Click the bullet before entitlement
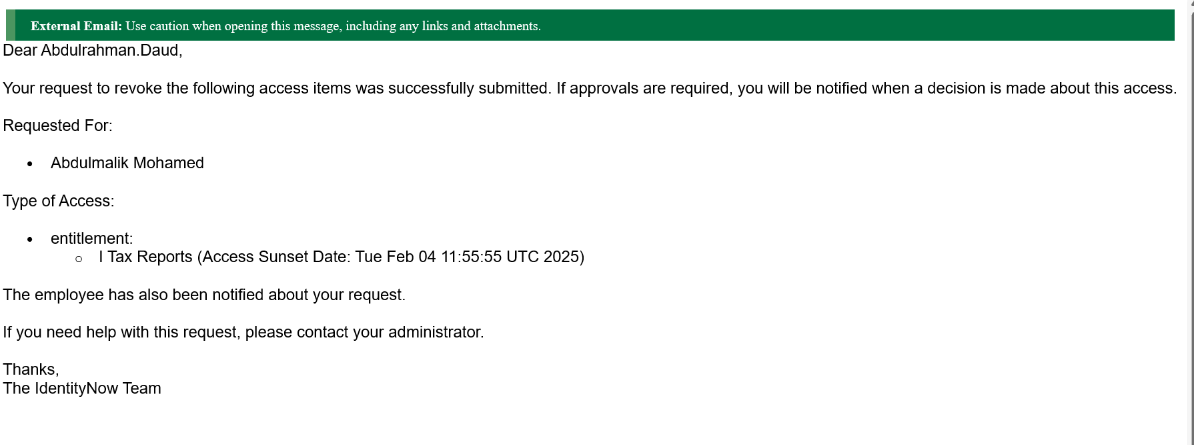The image size is (1194, 445). [30, 240]
